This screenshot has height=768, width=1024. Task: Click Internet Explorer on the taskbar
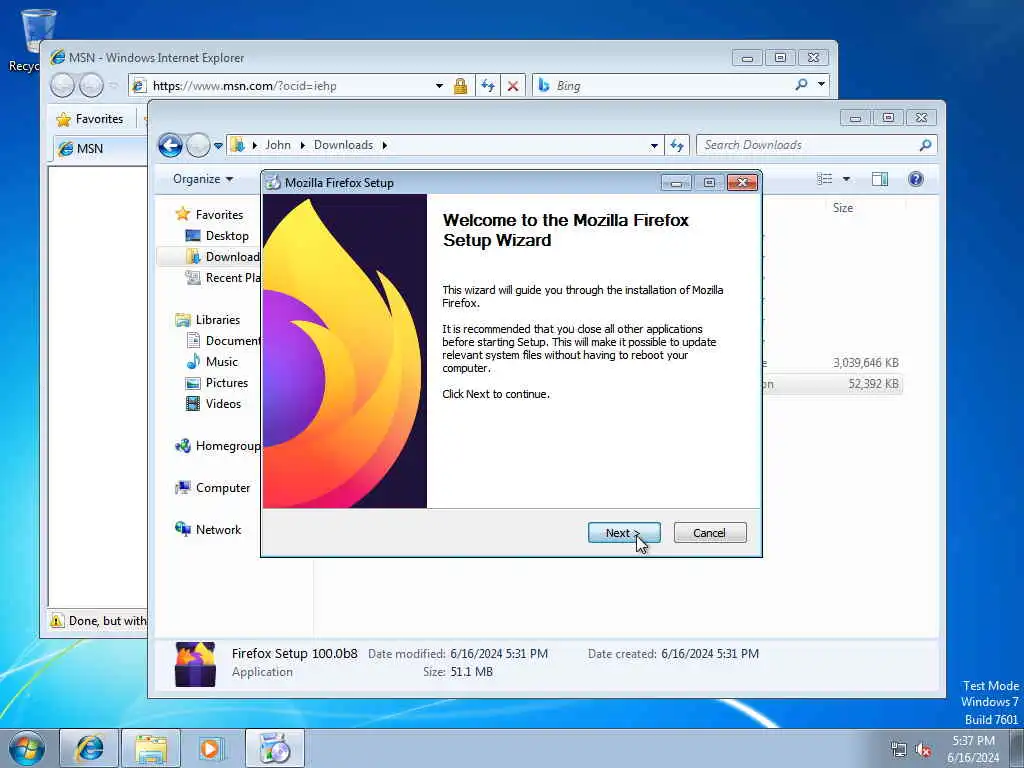tap(89, 748)
